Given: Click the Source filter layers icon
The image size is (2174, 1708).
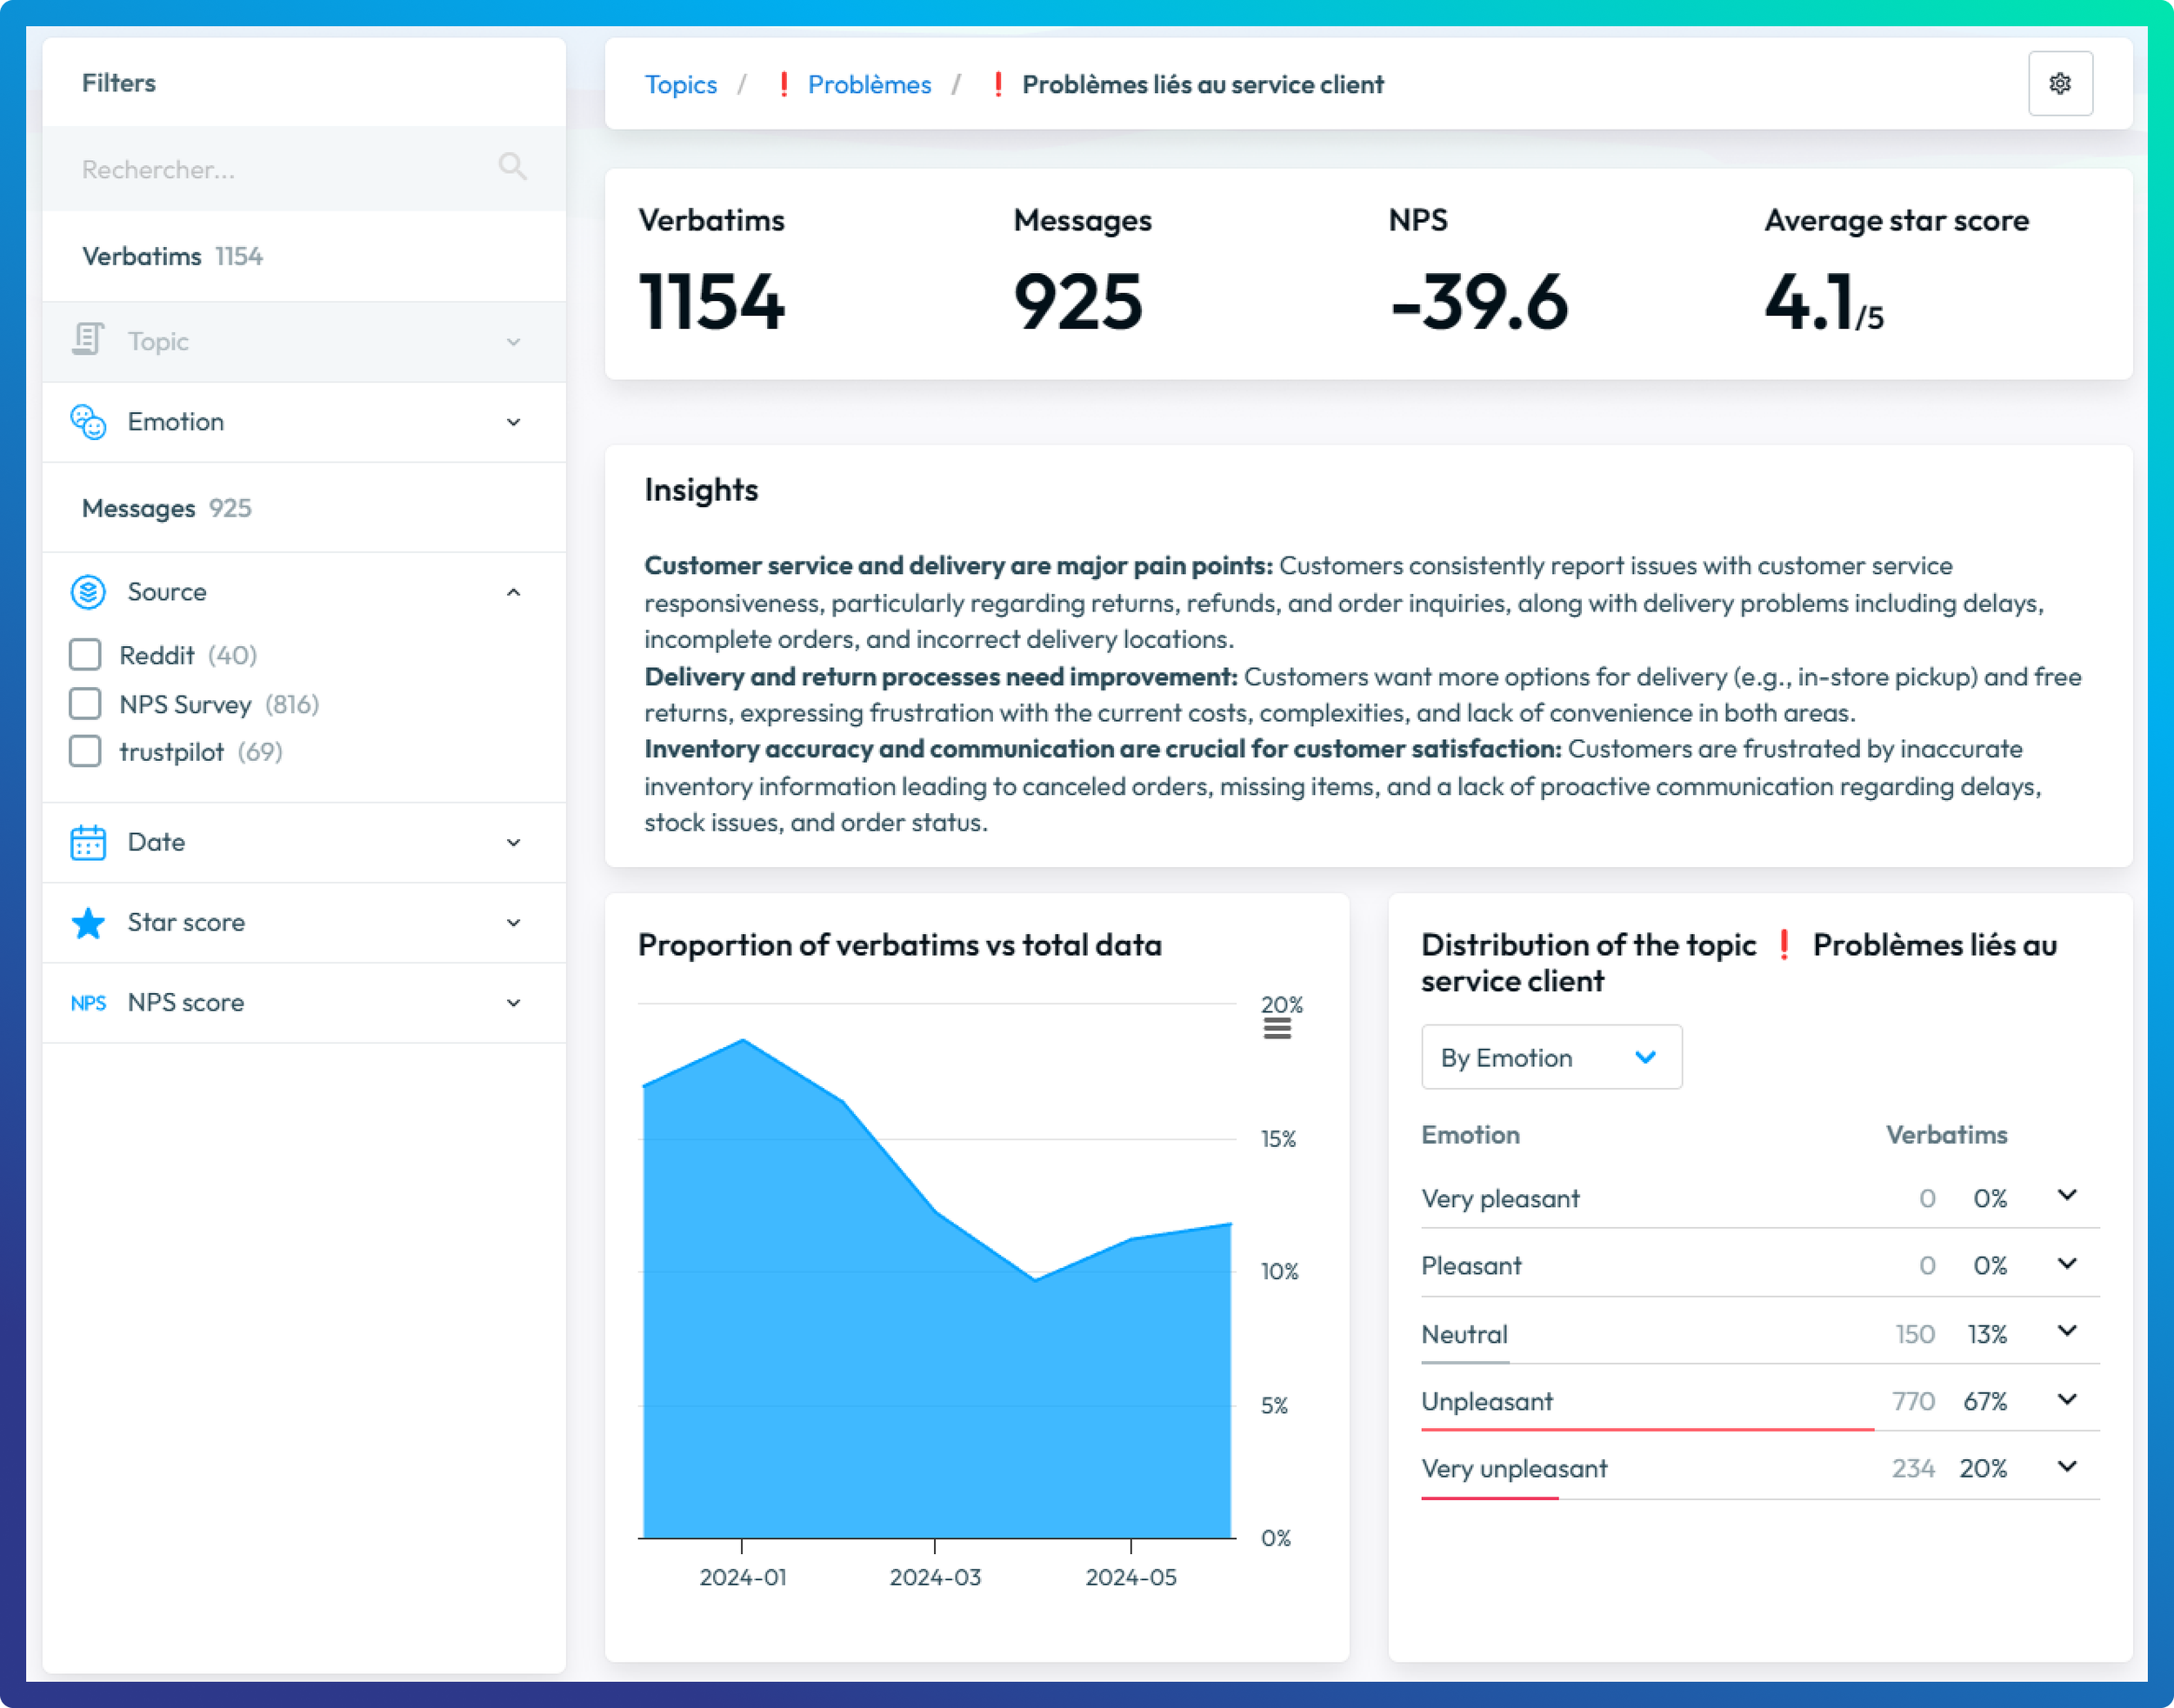Looking at the screenshot, I should (88, 591).
